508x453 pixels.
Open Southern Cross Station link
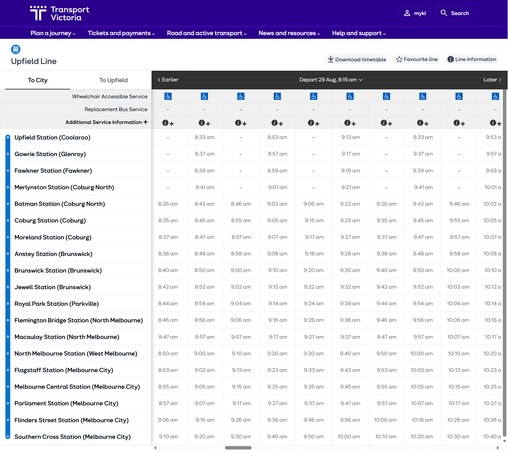pos(72,437)
